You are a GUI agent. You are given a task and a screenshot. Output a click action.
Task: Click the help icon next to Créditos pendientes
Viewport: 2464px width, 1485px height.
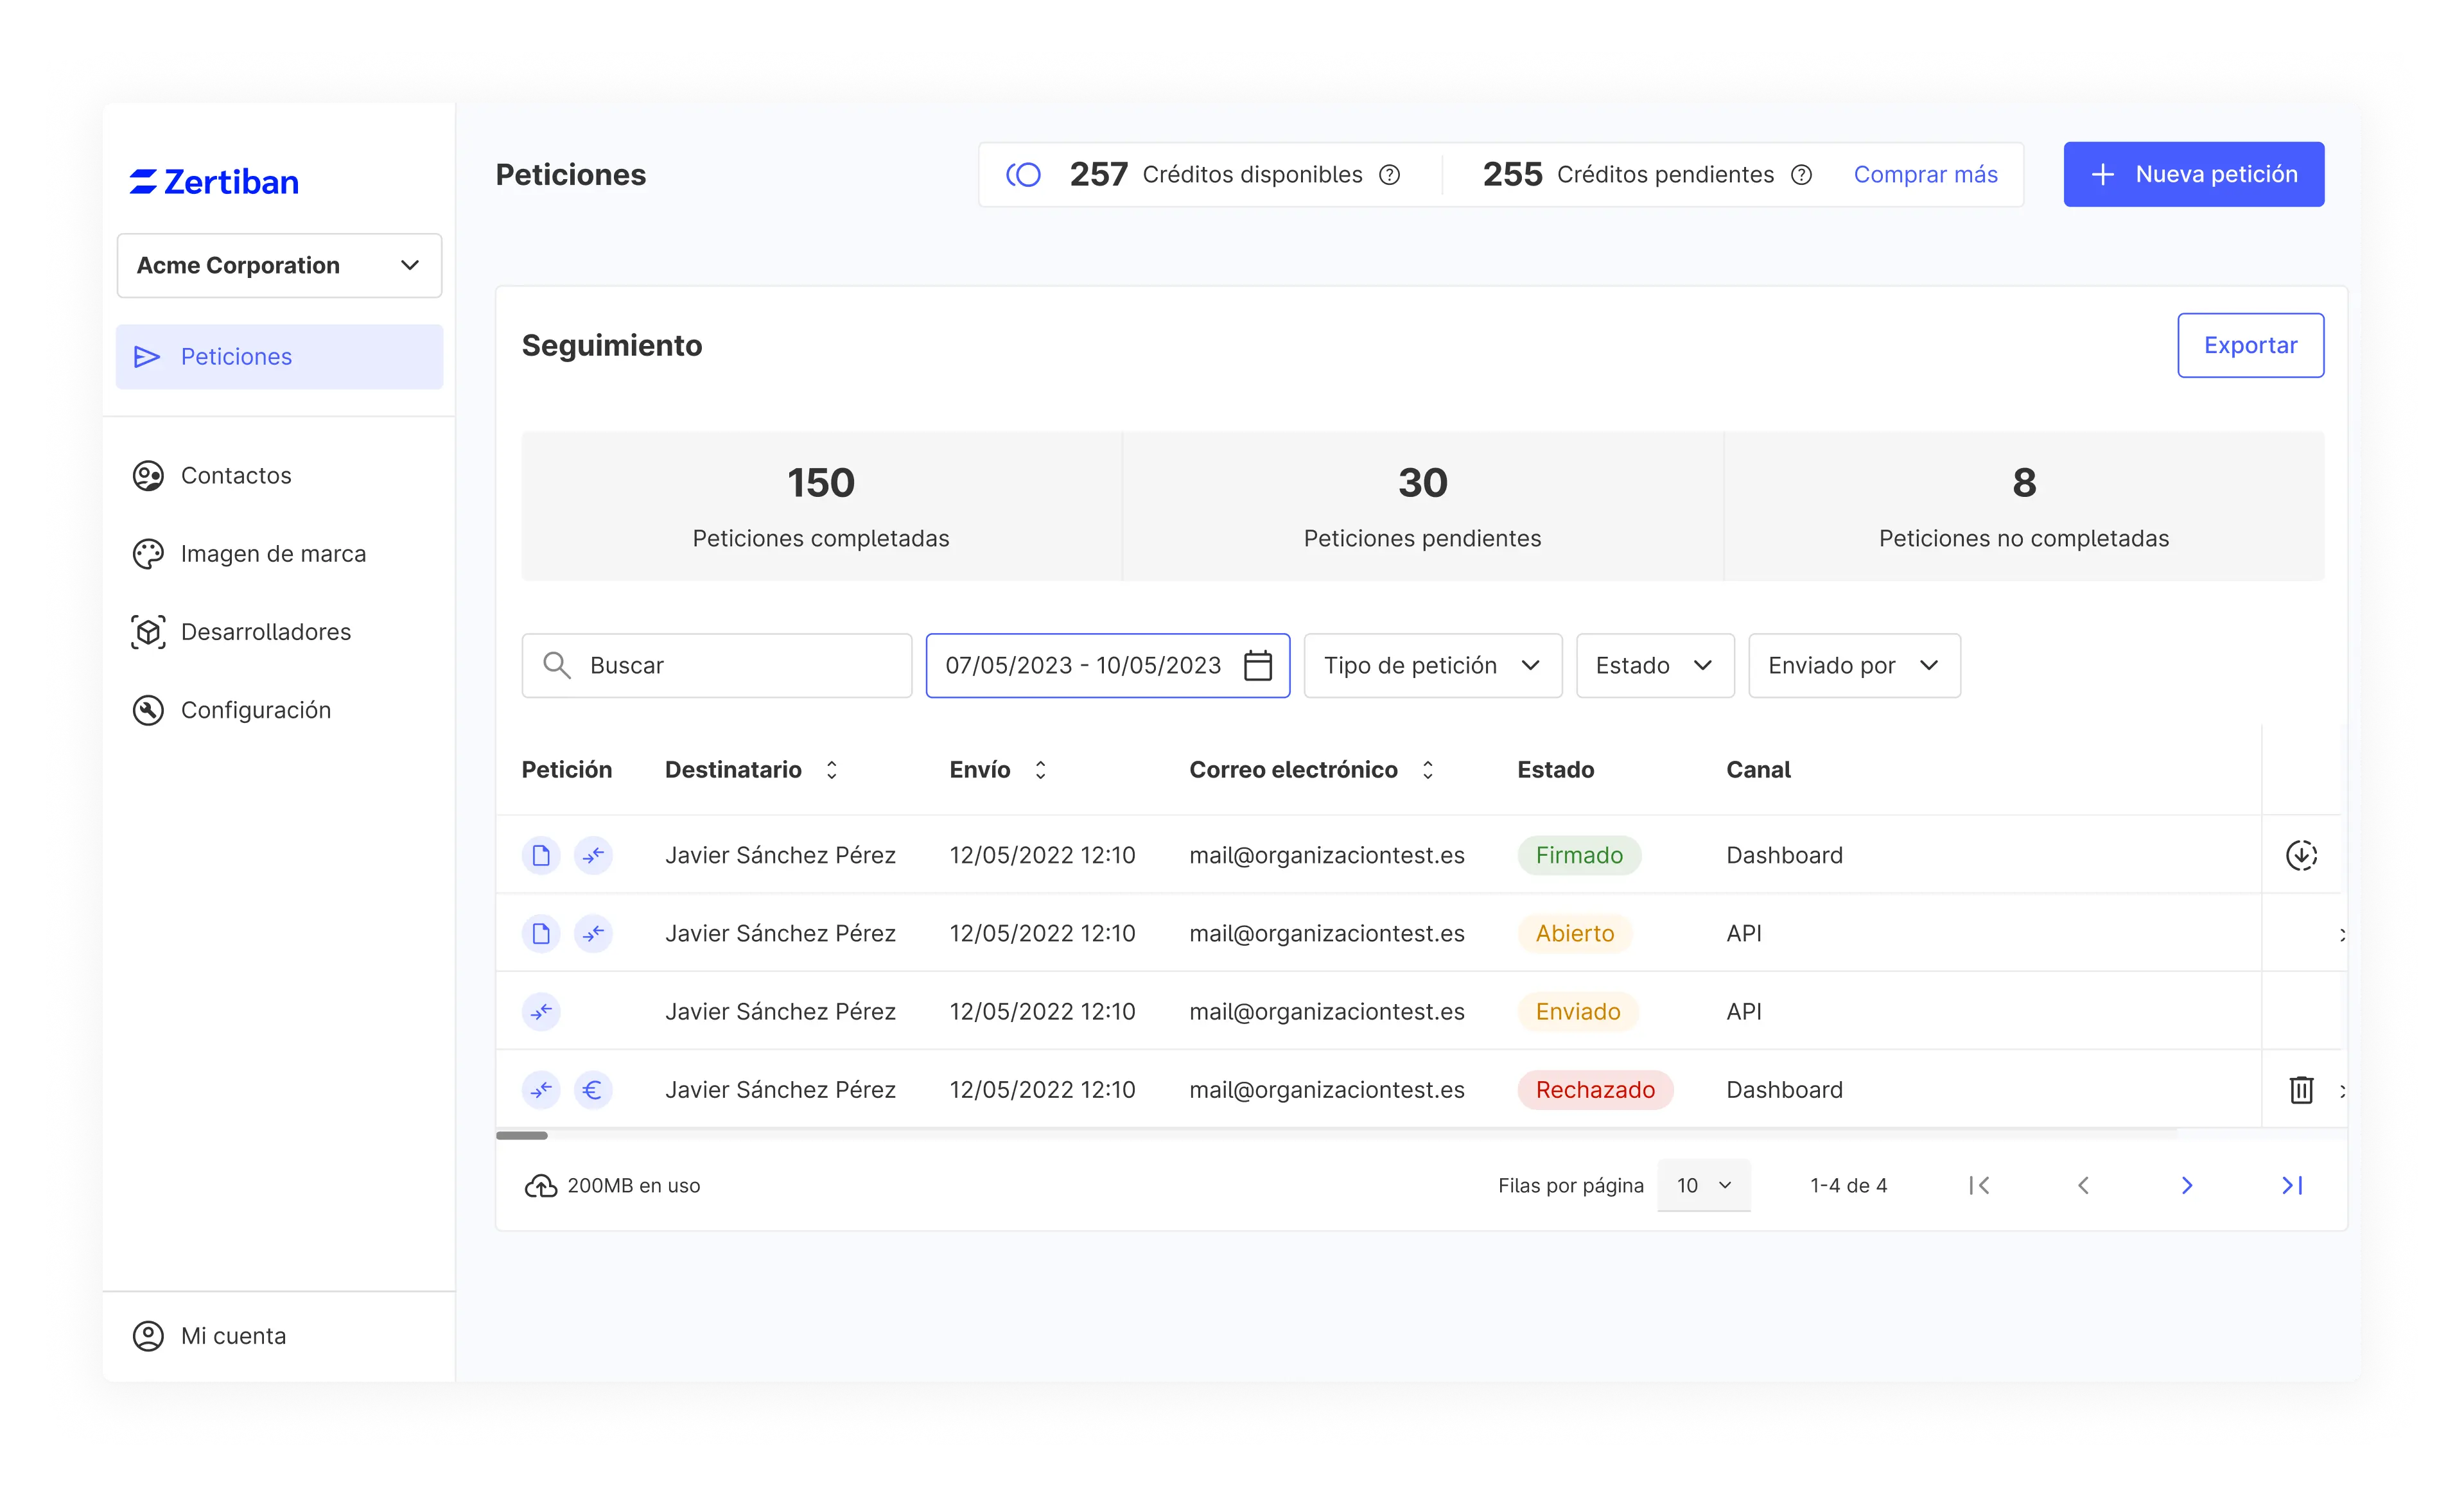tap(1801, 175)
